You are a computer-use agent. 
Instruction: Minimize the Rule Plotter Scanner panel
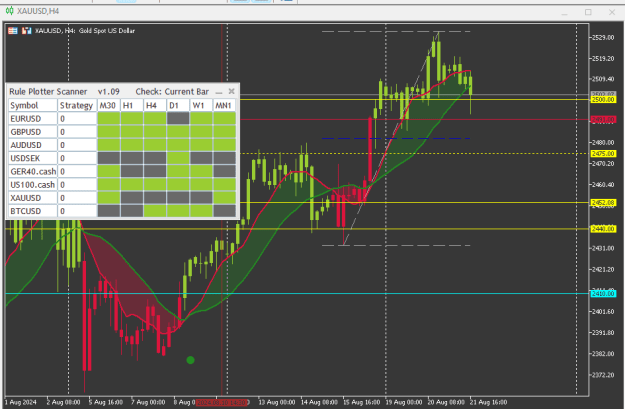tap(219, 92)
